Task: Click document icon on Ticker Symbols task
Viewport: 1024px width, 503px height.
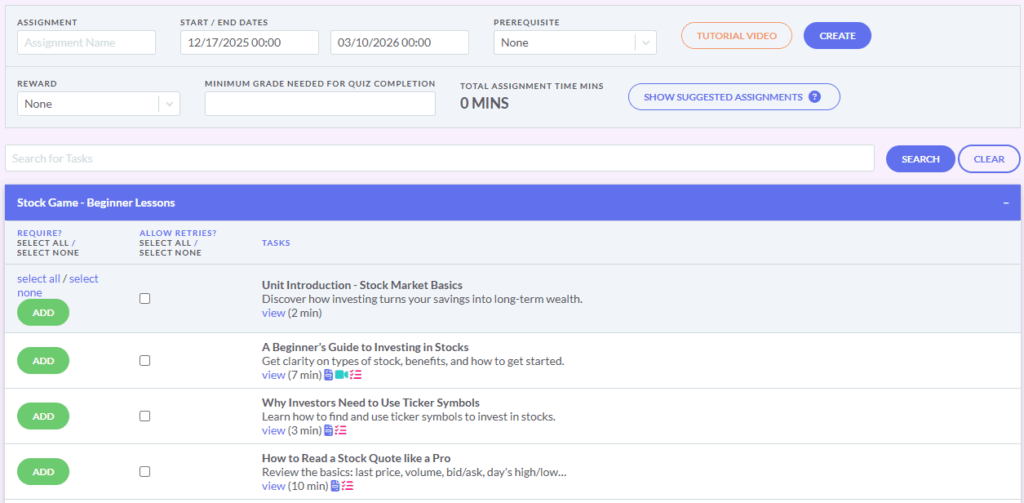Action: (x=329, y=431)
